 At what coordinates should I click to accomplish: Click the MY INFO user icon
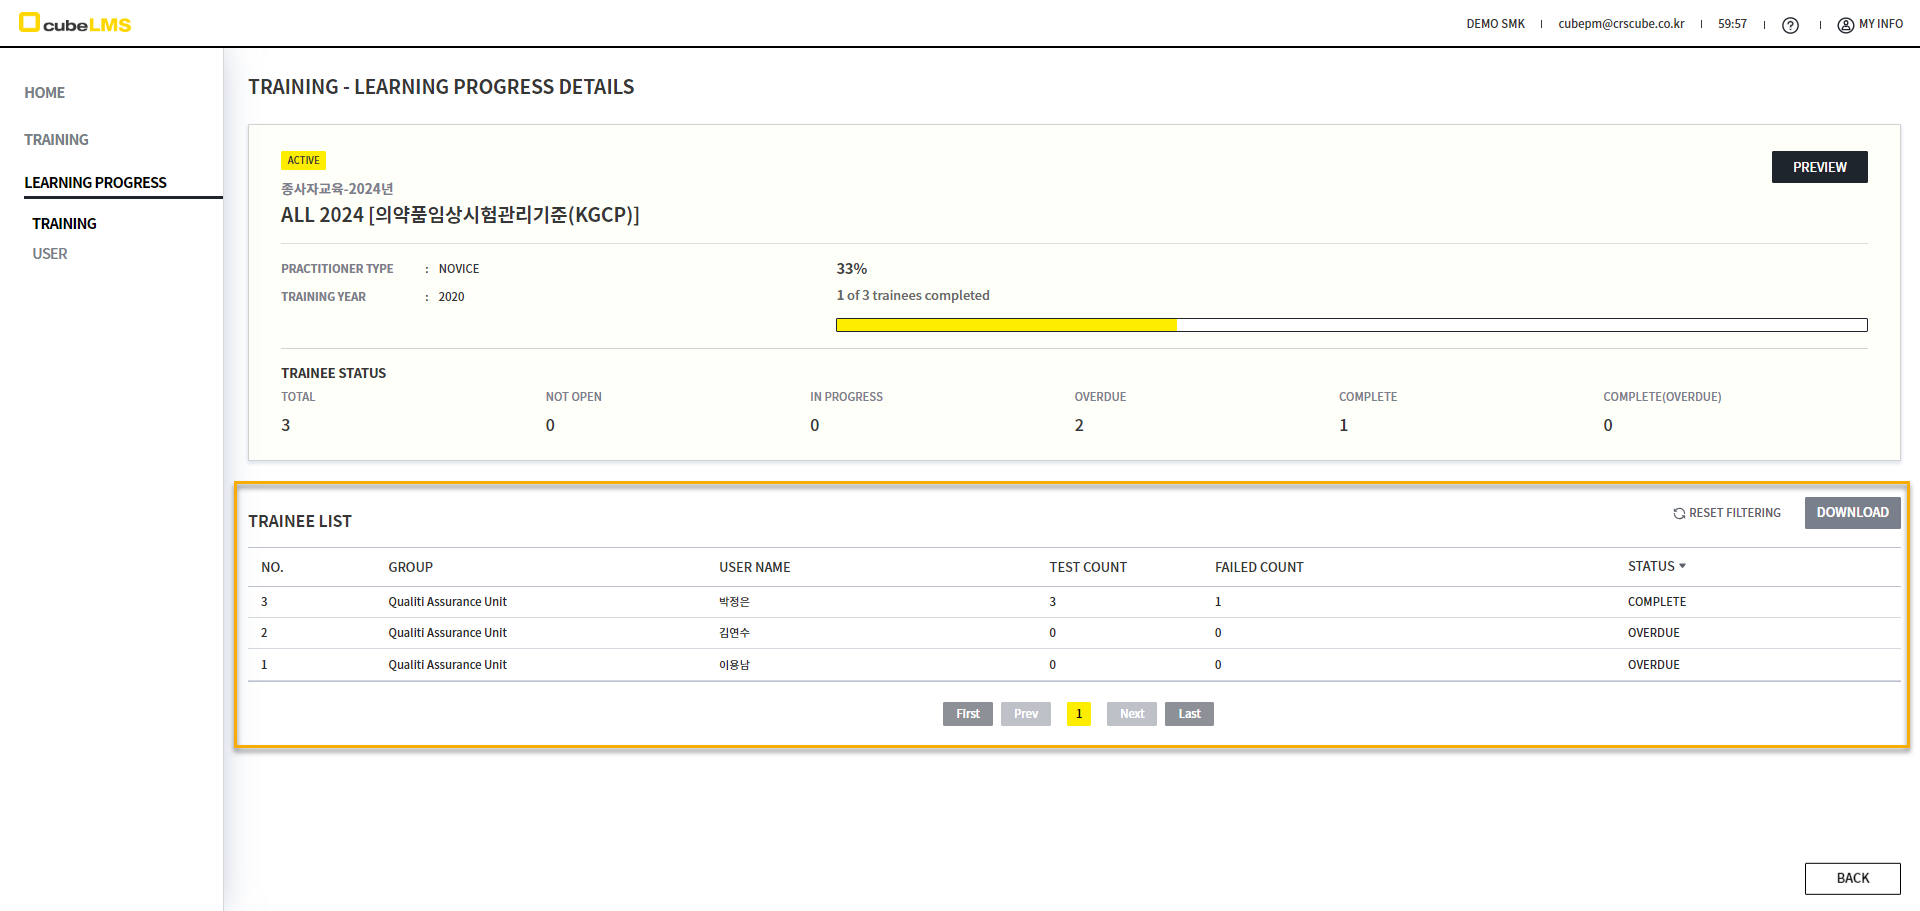click(1845, 25)
